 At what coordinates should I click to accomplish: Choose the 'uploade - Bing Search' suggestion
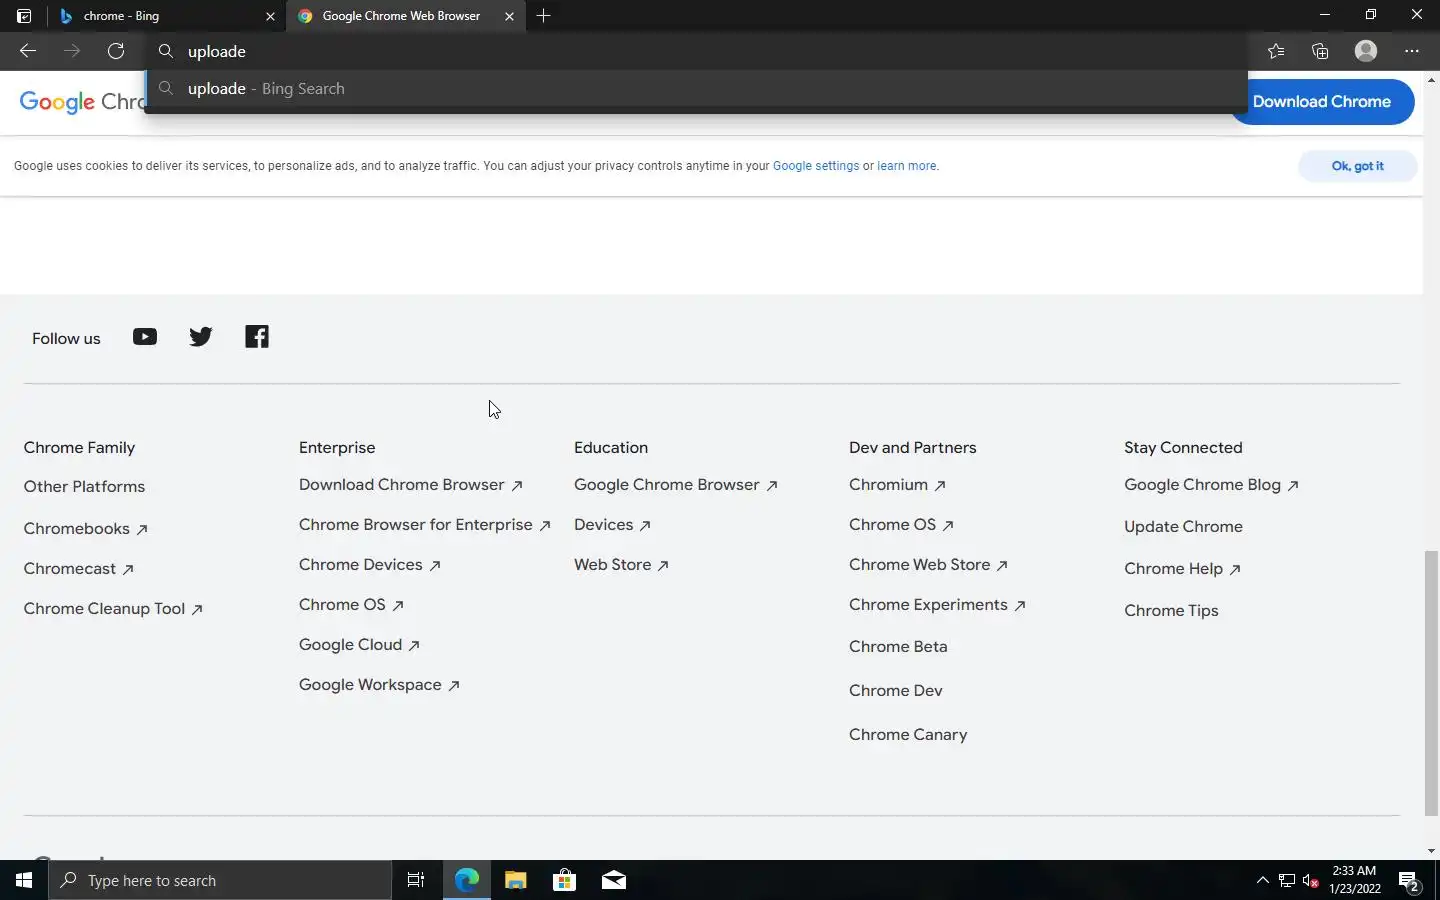pos(696,88)
